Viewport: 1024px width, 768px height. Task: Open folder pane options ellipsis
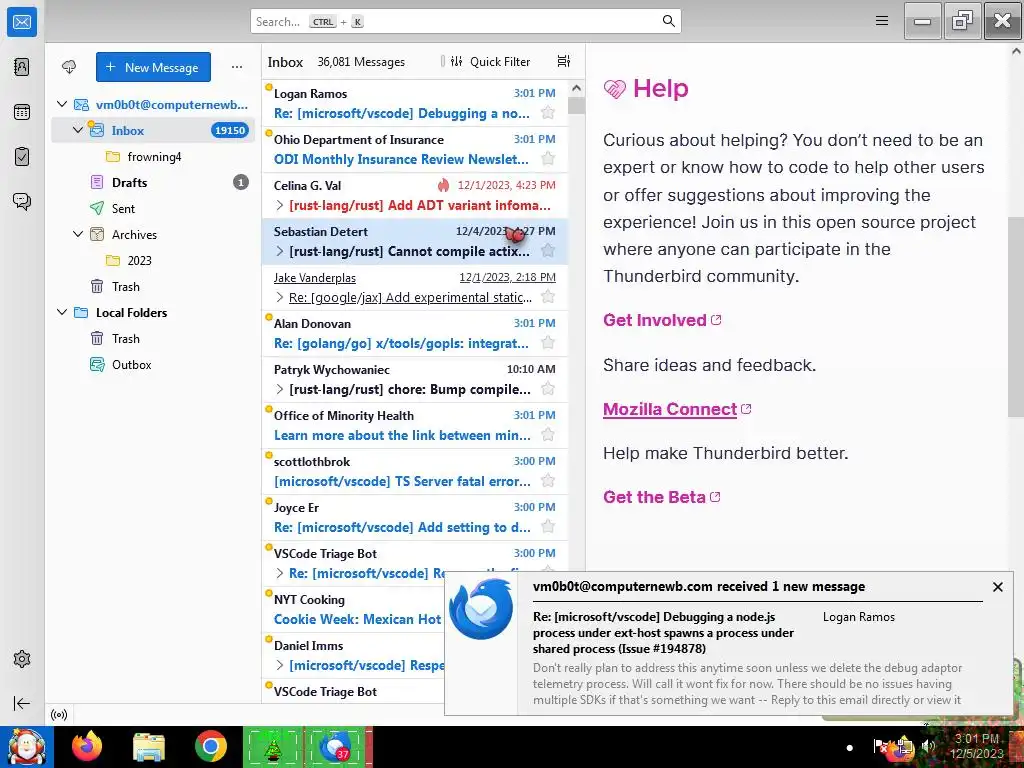[x=236, y=67]
